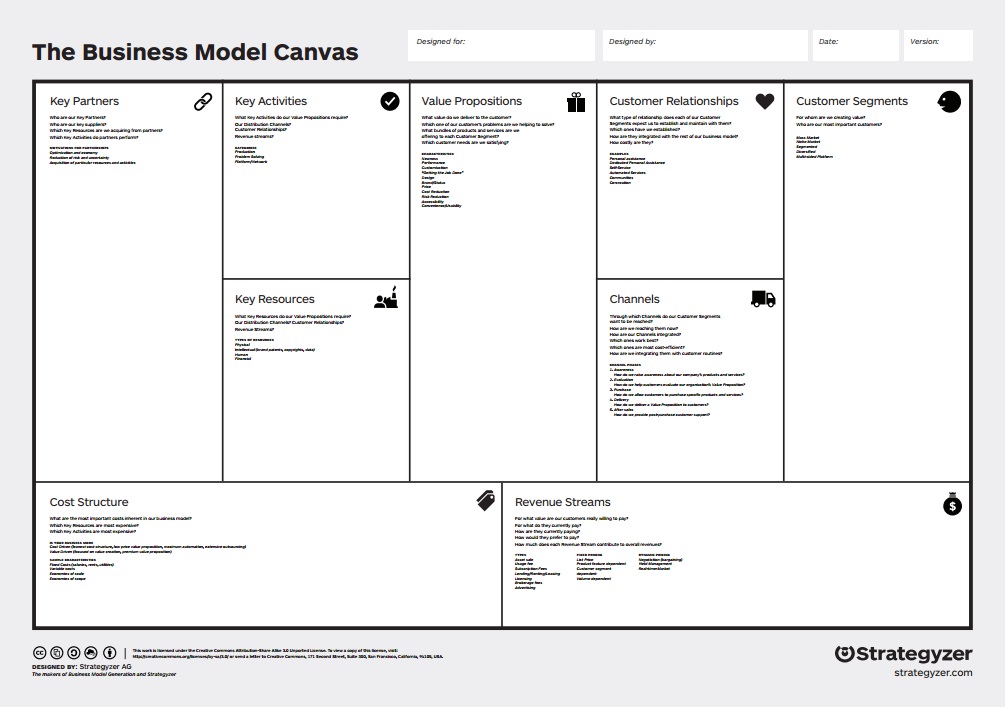1005x707 pixels.
Task: Click the fourth license icon in footer
Action: pos(91,653)
